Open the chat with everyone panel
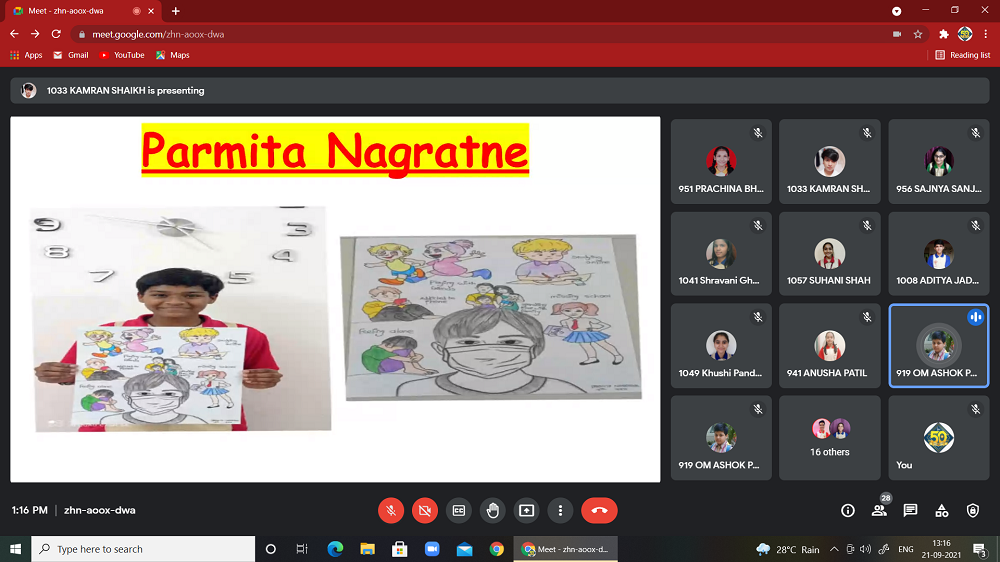 tap(910, 510)
